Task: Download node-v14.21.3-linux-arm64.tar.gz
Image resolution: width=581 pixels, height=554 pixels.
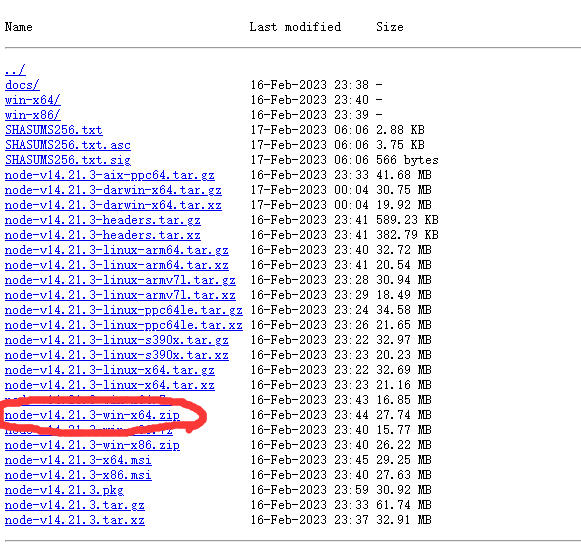Action: pyautogui.click(x=117, y=250)
